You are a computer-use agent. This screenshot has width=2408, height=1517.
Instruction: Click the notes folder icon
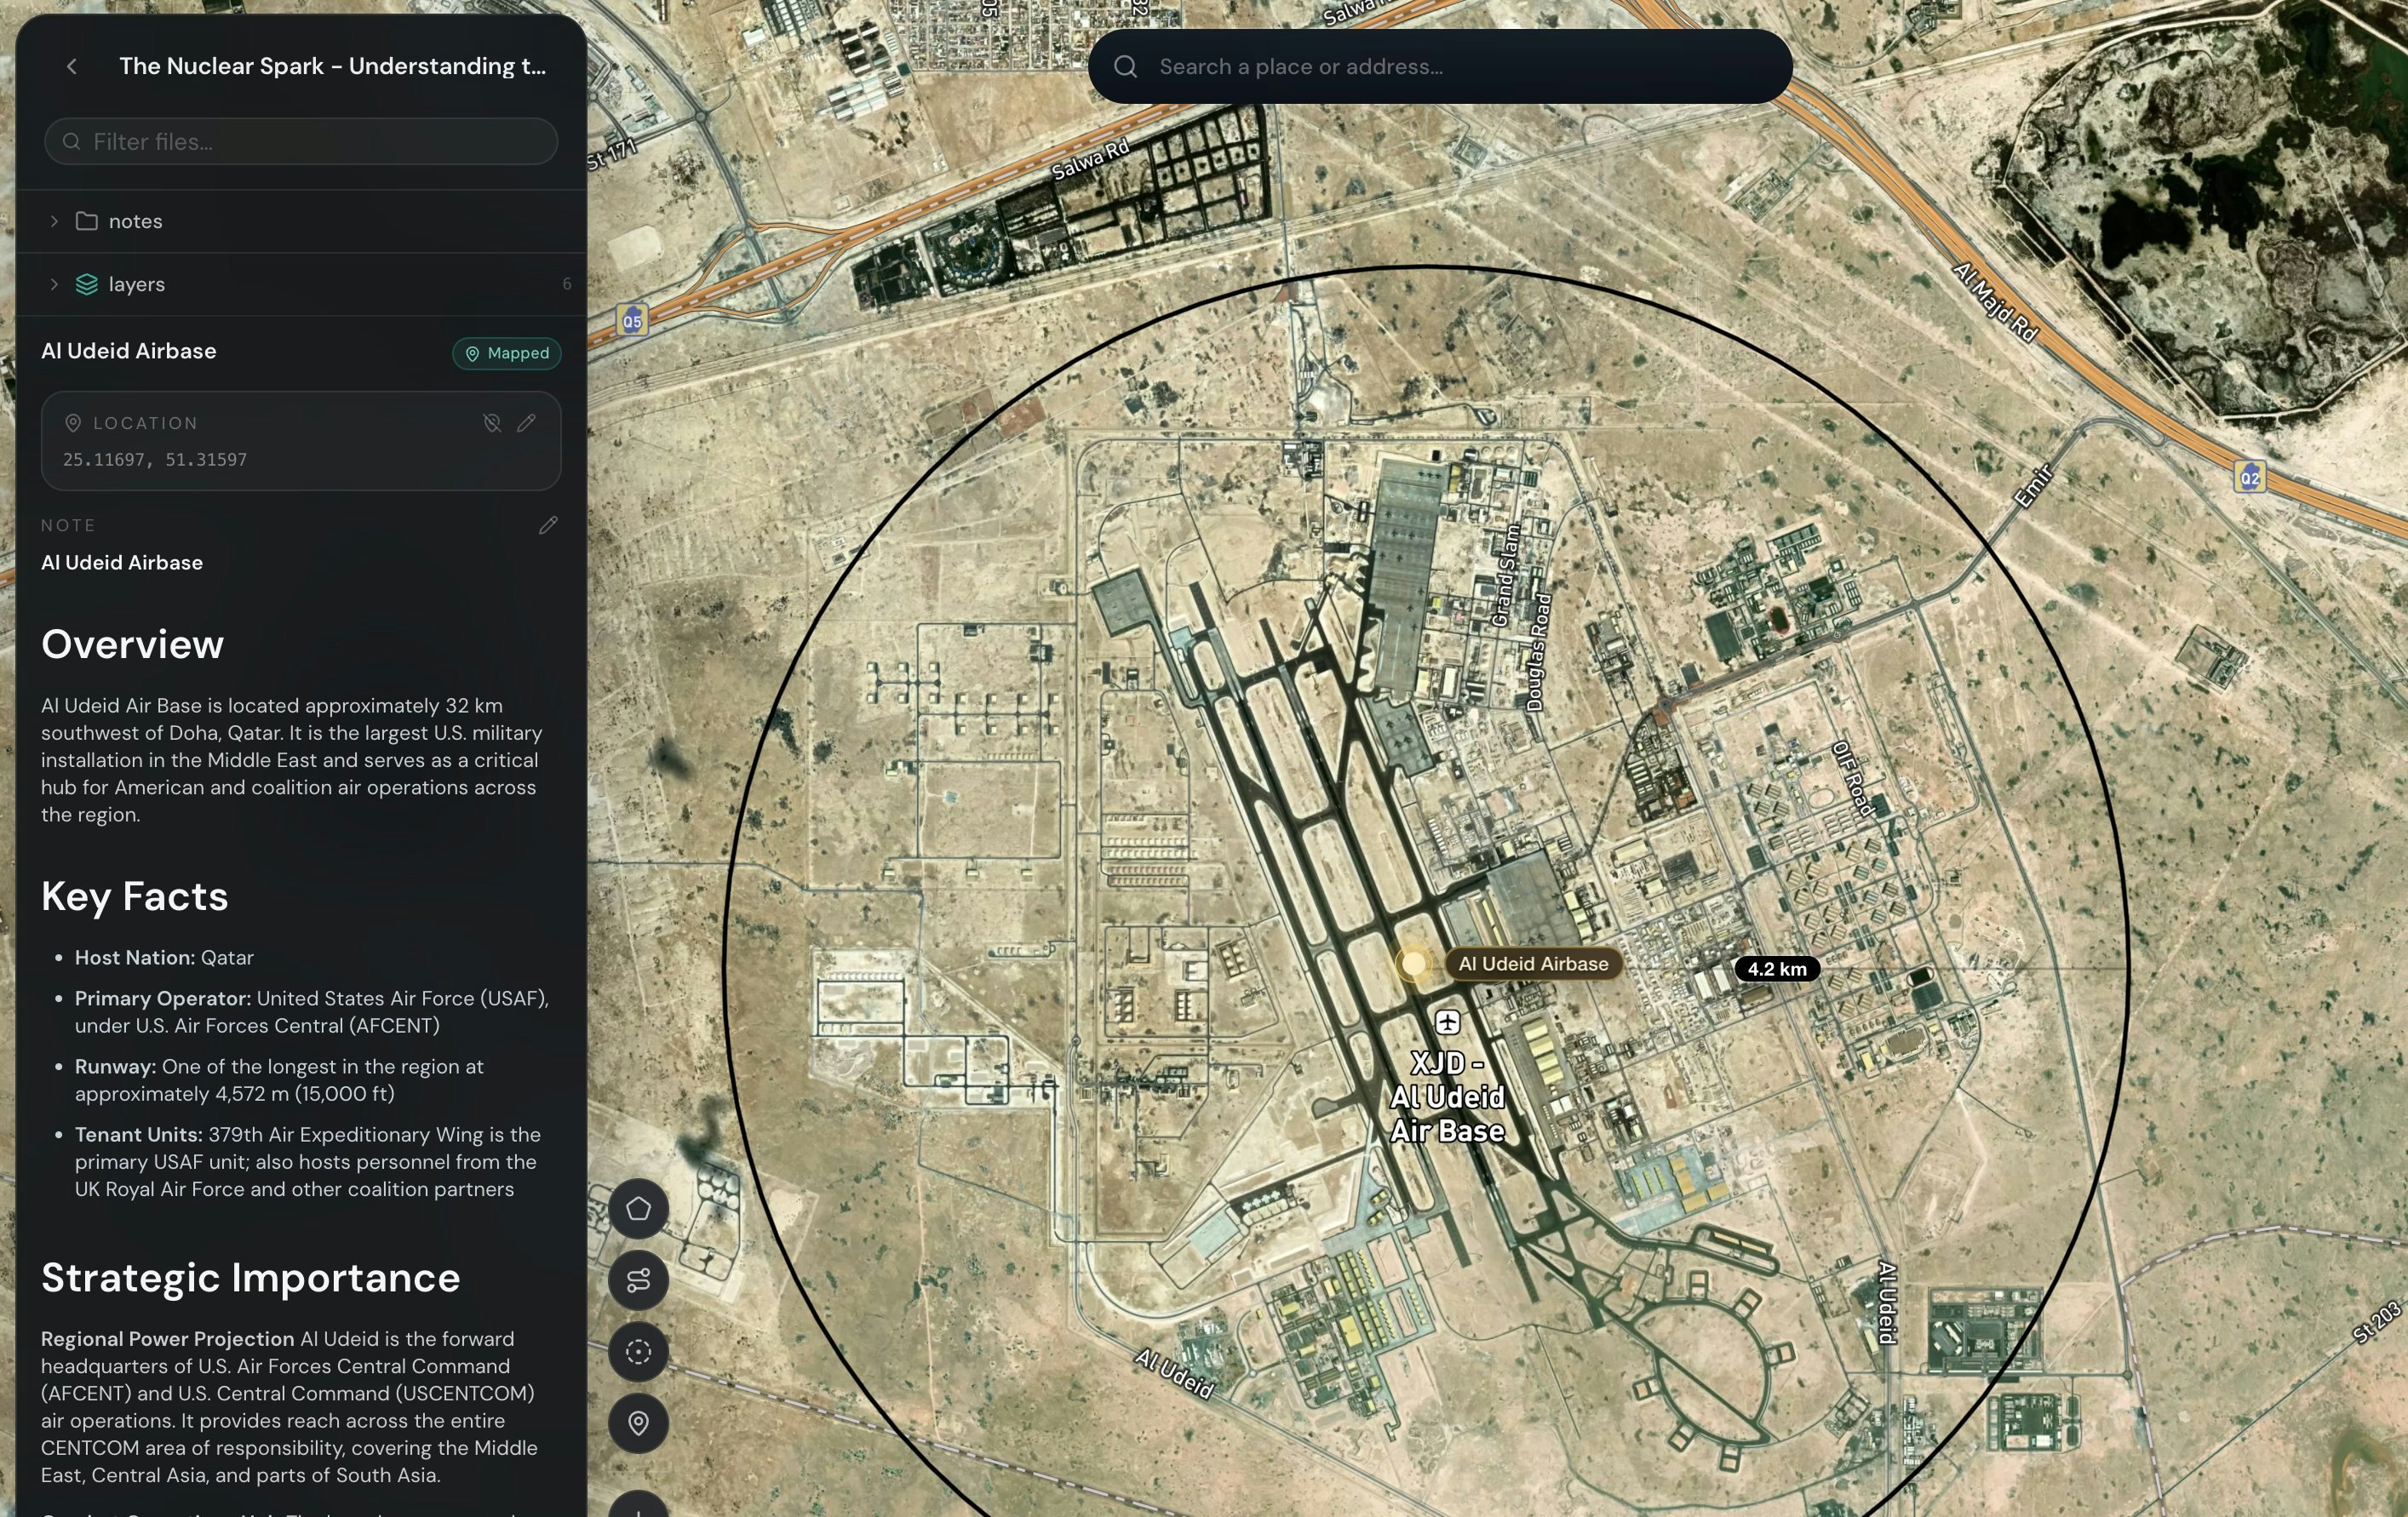[87, 221]
